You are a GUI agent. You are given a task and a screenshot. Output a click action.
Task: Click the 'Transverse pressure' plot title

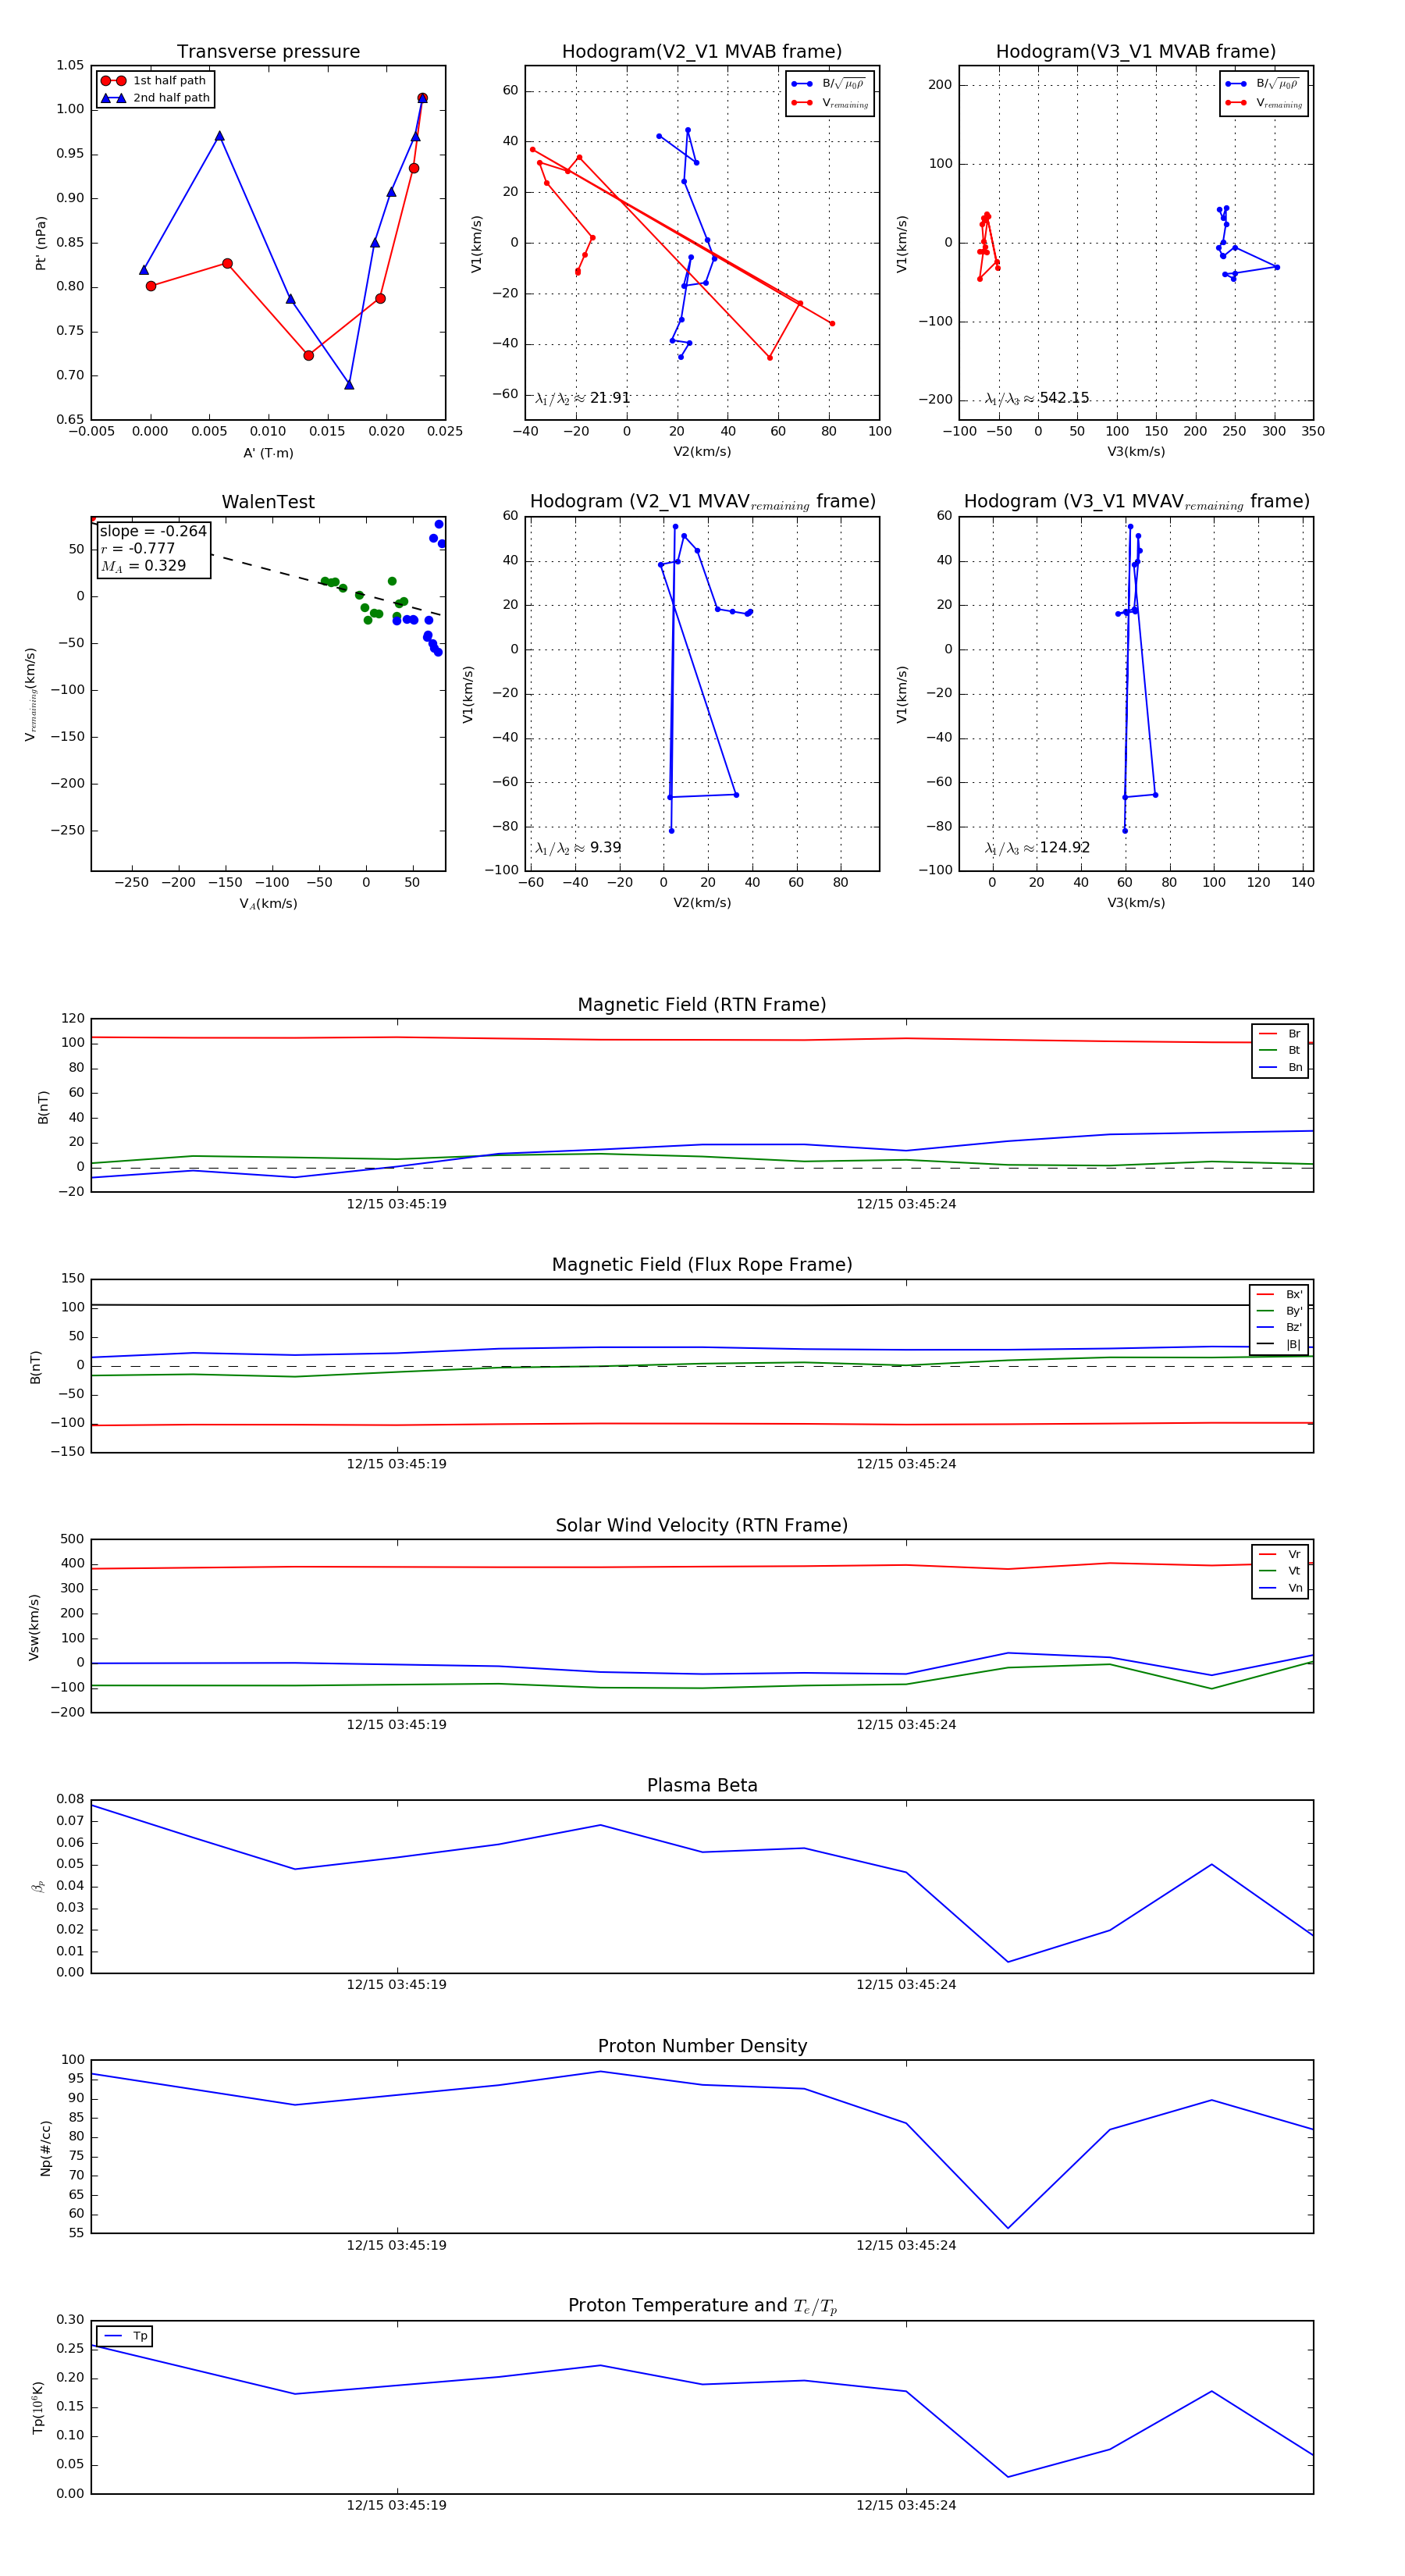[x=268, y=51]
